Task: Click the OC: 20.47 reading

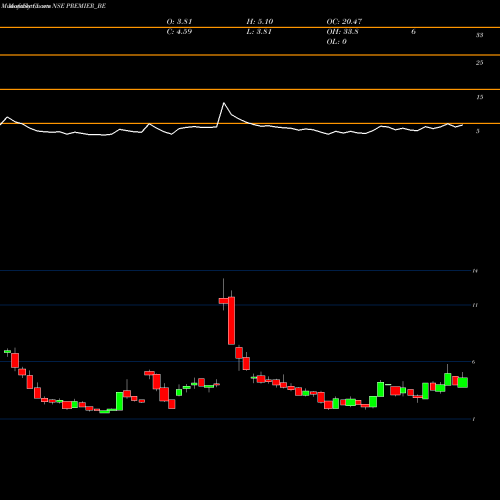Action: (344, 21)
